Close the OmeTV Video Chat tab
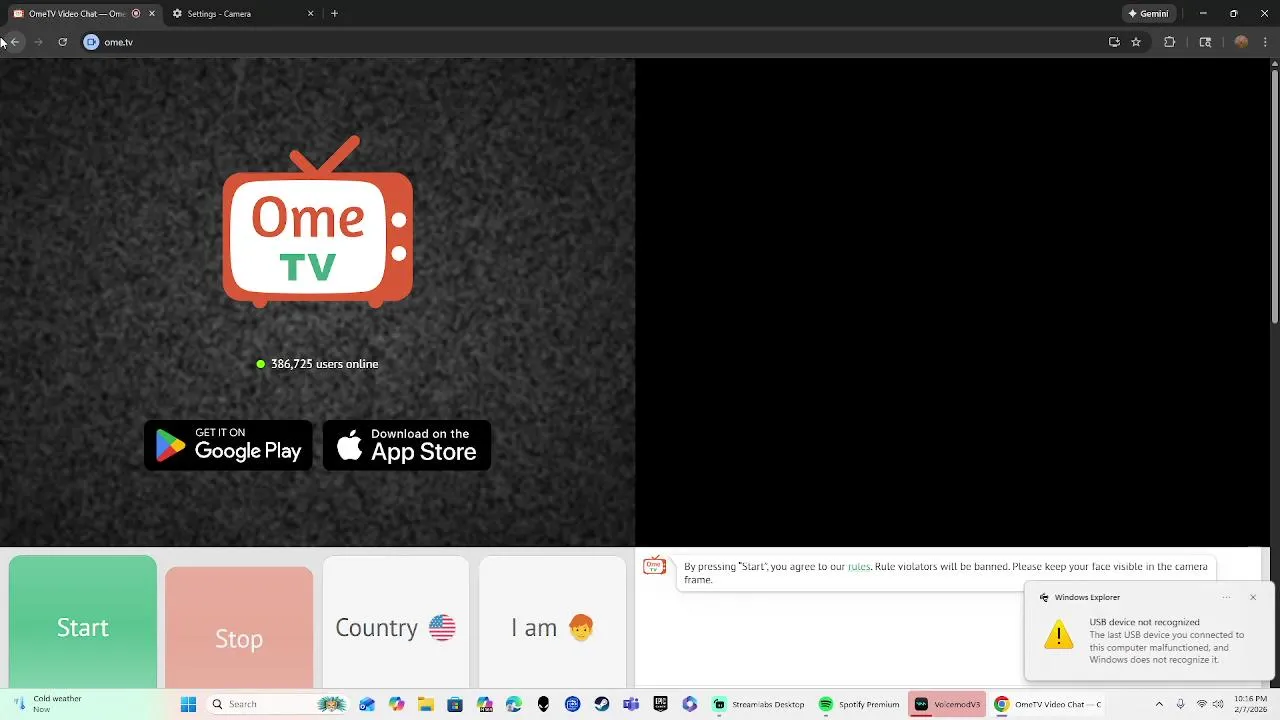Screen dimensions: 1280x720 pos(152,14)
